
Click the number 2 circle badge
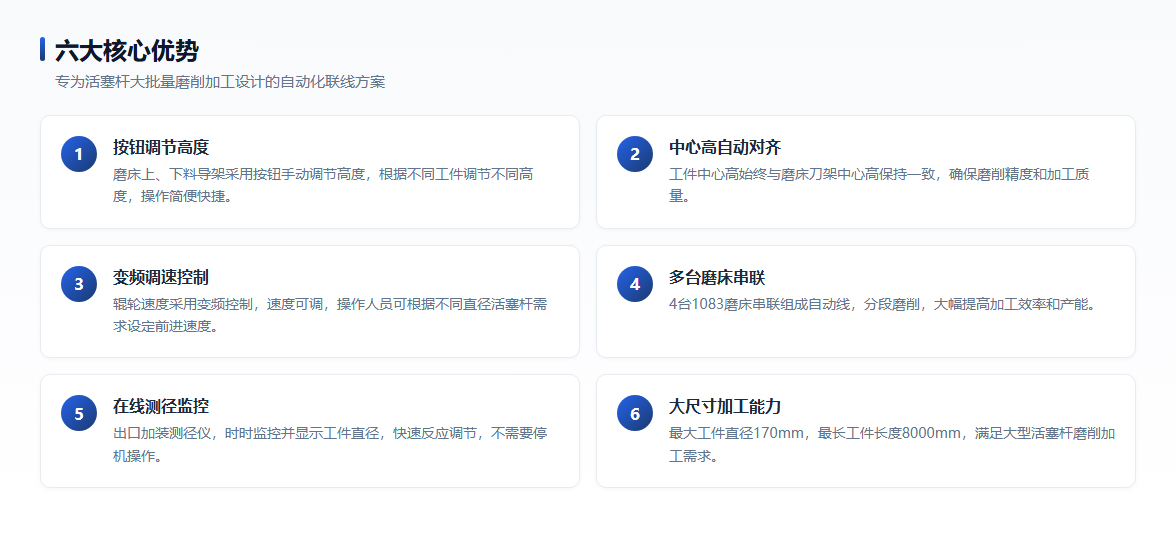[x=634, y=154]
